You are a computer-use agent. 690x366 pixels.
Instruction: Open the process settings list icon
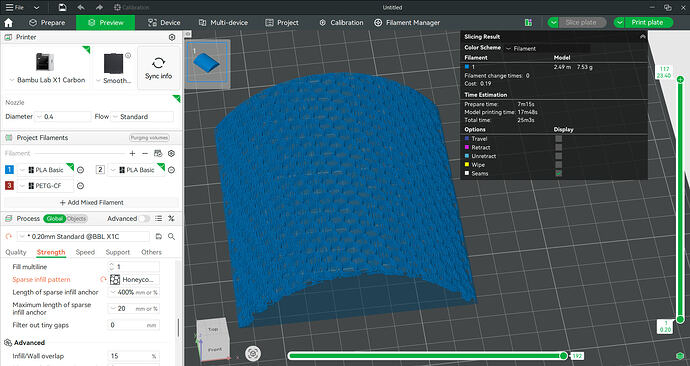(x=158, y=218)
